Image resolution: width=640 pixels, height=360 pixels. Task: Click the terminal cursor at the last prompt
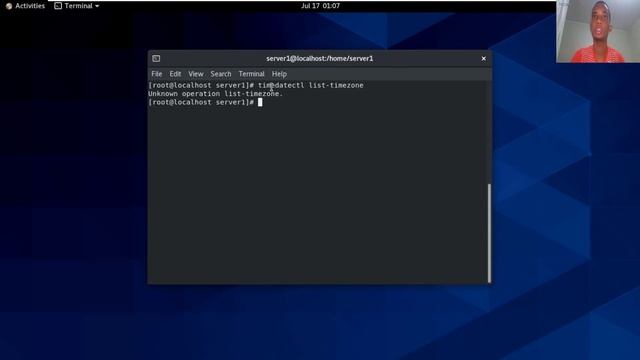260,102
